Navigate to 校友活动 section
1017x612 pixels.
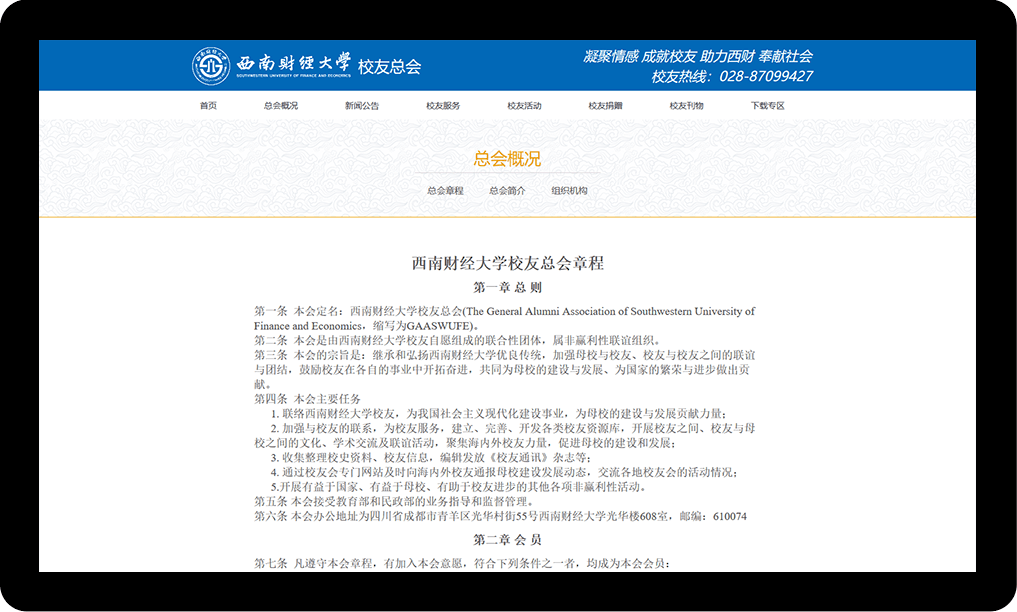click(x=524, y=106)
